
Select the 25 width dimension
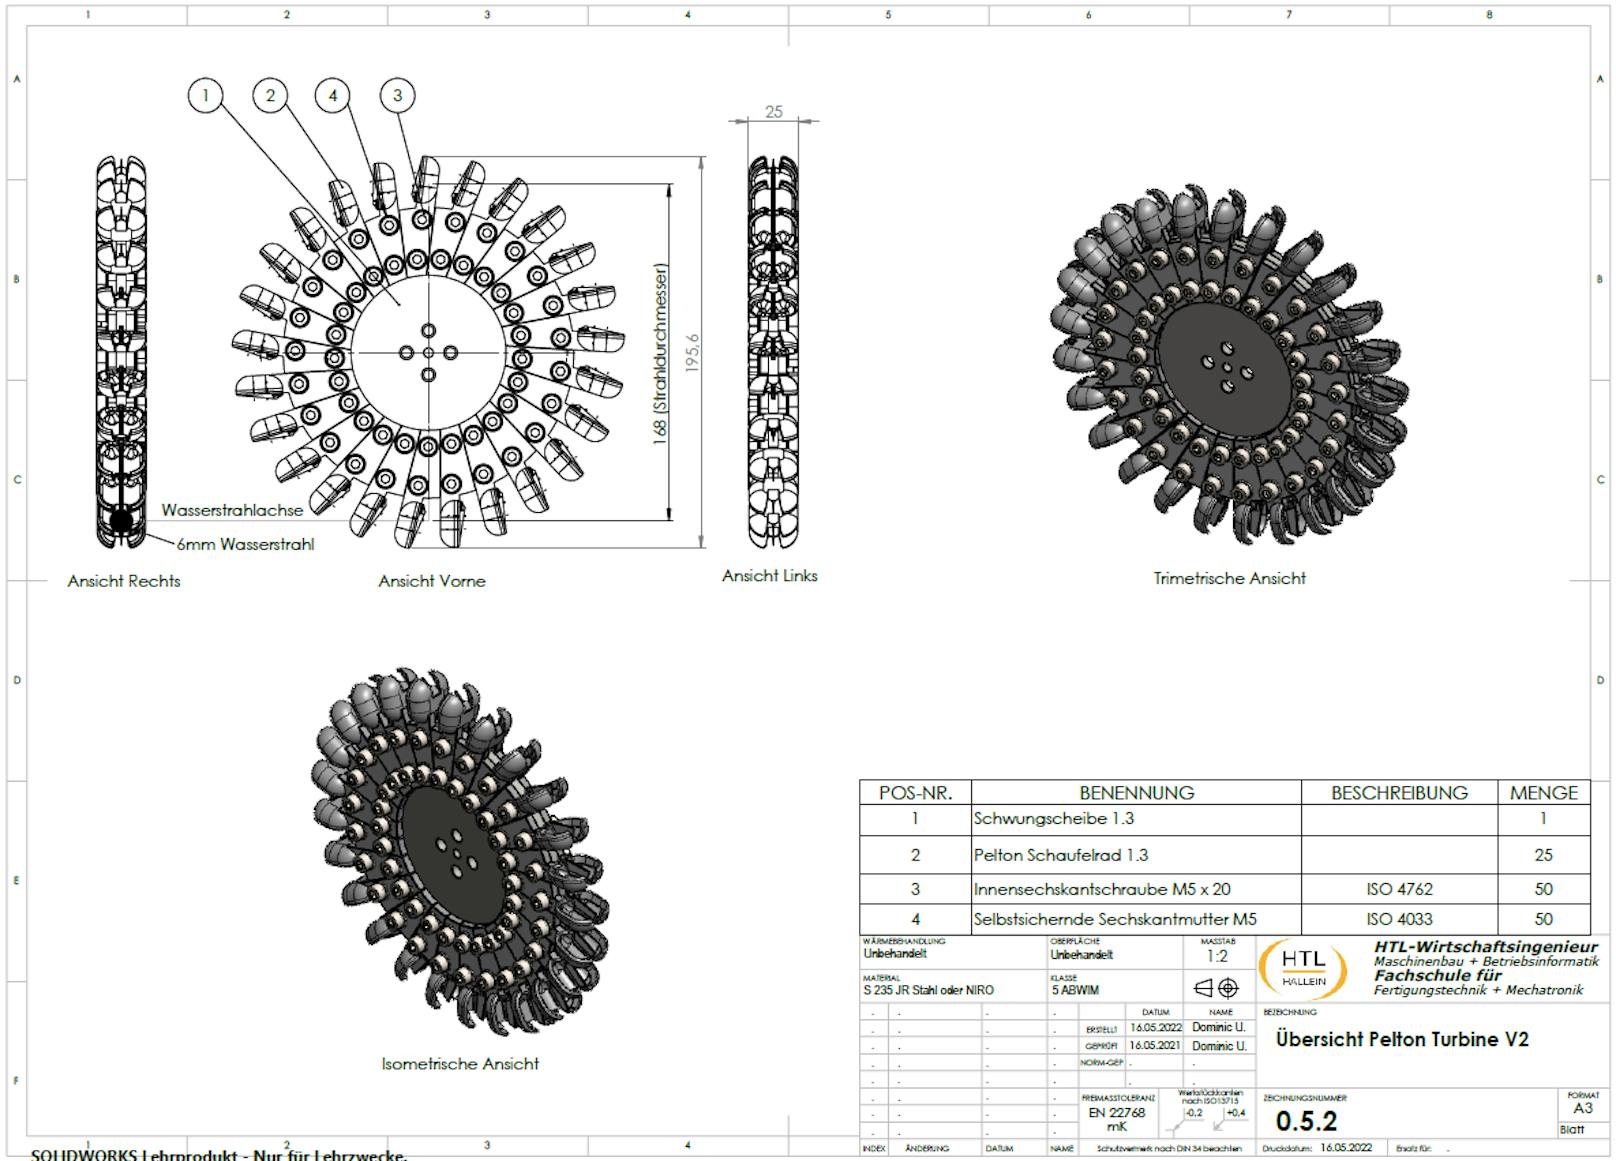click(774, 112)
